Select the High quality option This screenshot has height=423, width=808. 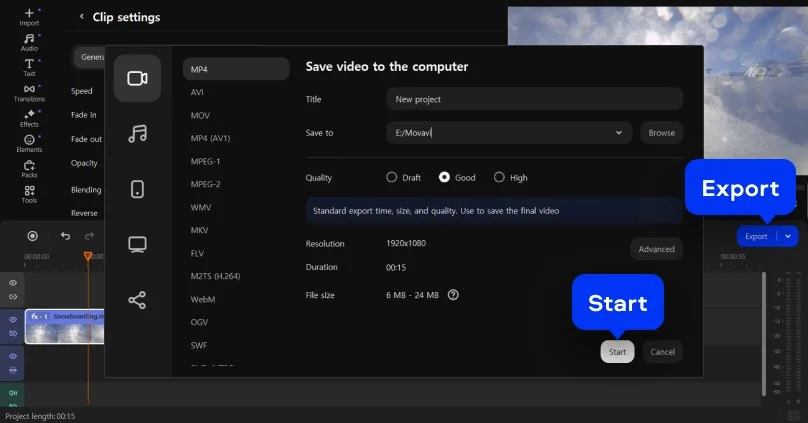tap(499, 177)
